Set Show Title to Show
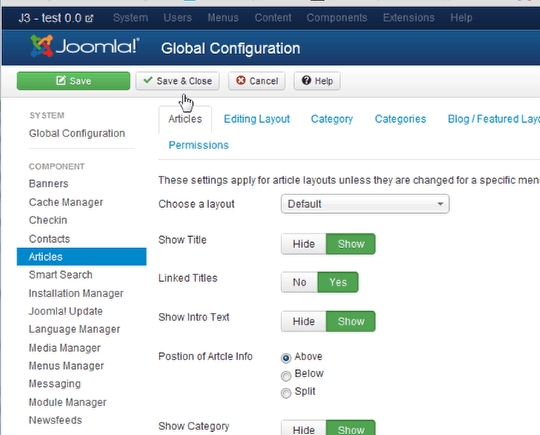Screen dimensions: 540x435 pyautogui.click(x=351, y=244)
